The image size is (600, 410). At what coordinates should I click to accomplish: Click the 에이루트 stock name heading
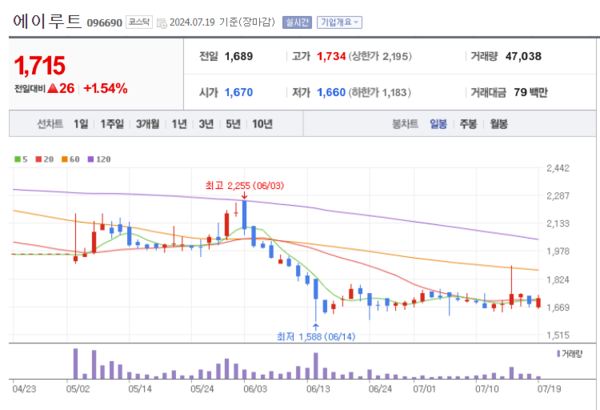(x=47, y=21)
